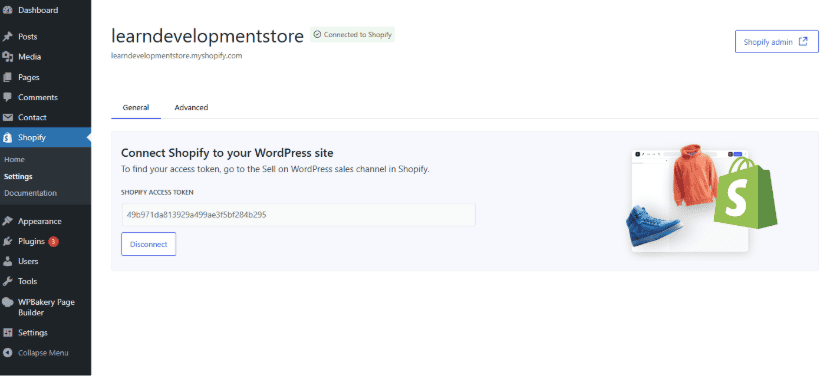The height and width of the screenshot is (378, 831).
Task: Click the Posts pushpin icon
Action: tap(7, 37)
